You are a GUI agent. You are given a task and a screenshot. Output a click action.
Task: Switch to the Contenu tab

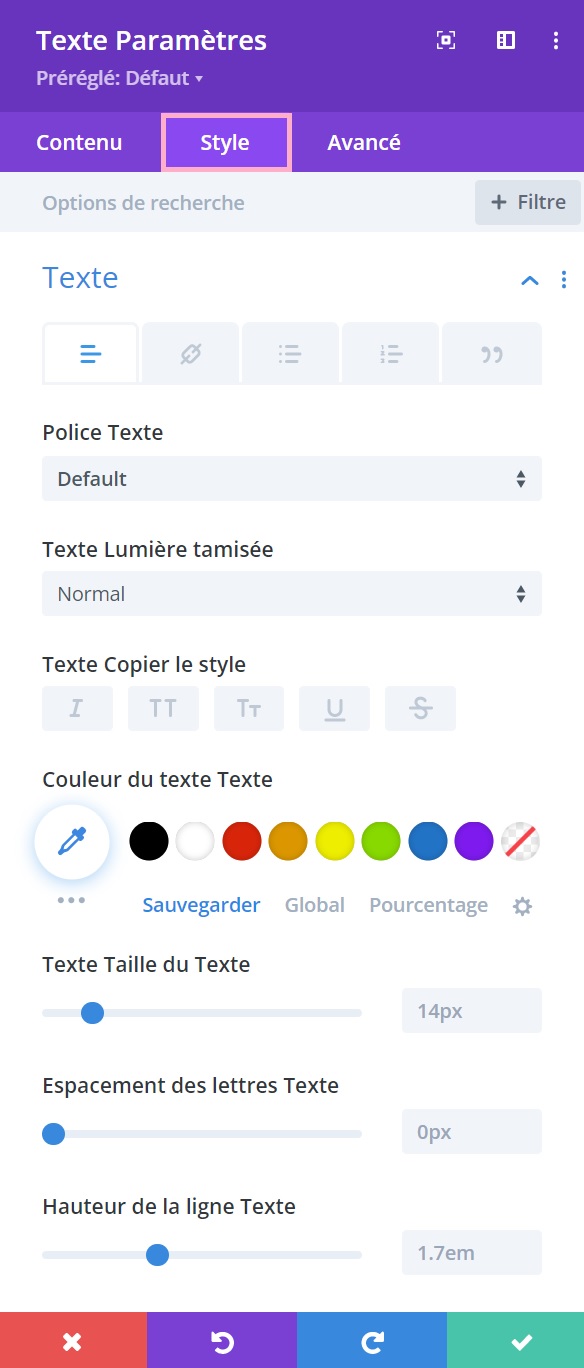79,142
